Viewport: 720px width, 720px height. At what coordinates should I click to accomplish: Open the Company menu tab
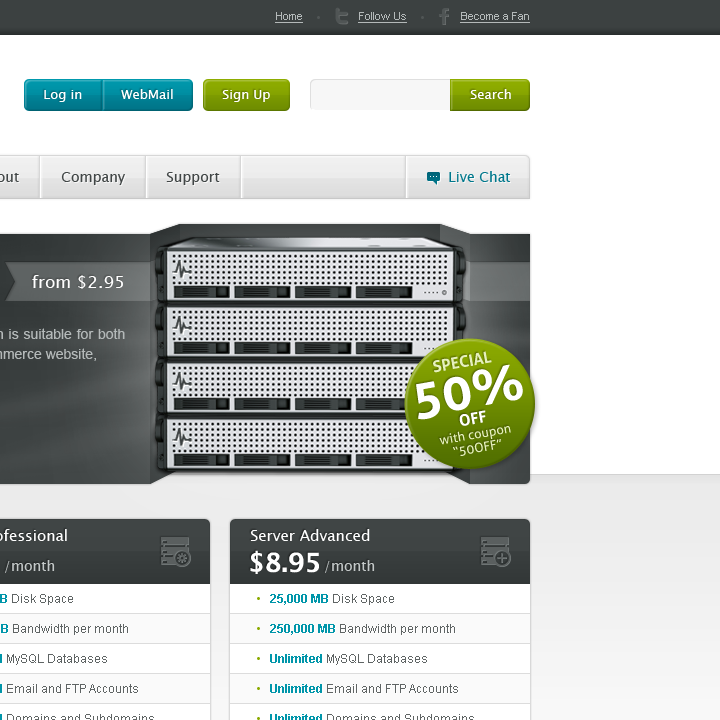[x=93, y=177]
